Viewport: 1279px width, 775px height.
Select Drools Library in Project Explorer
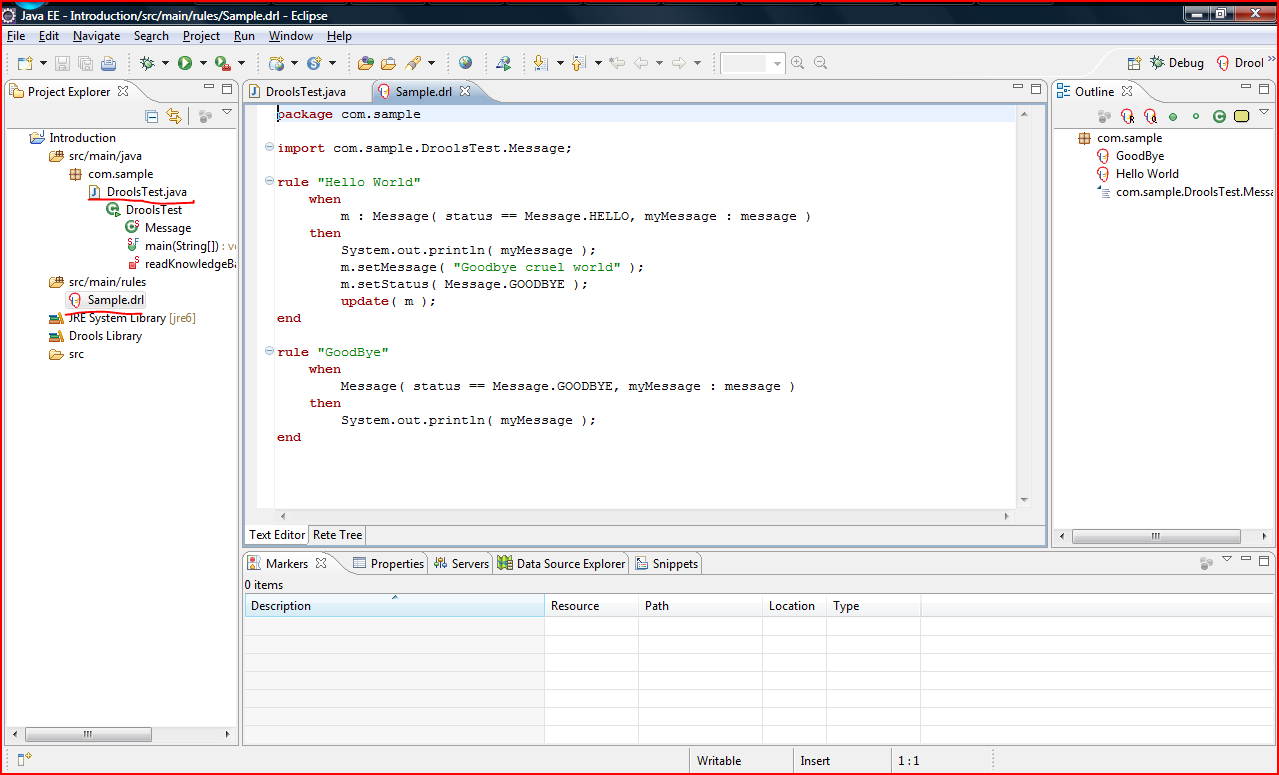(x=105, y=336)
